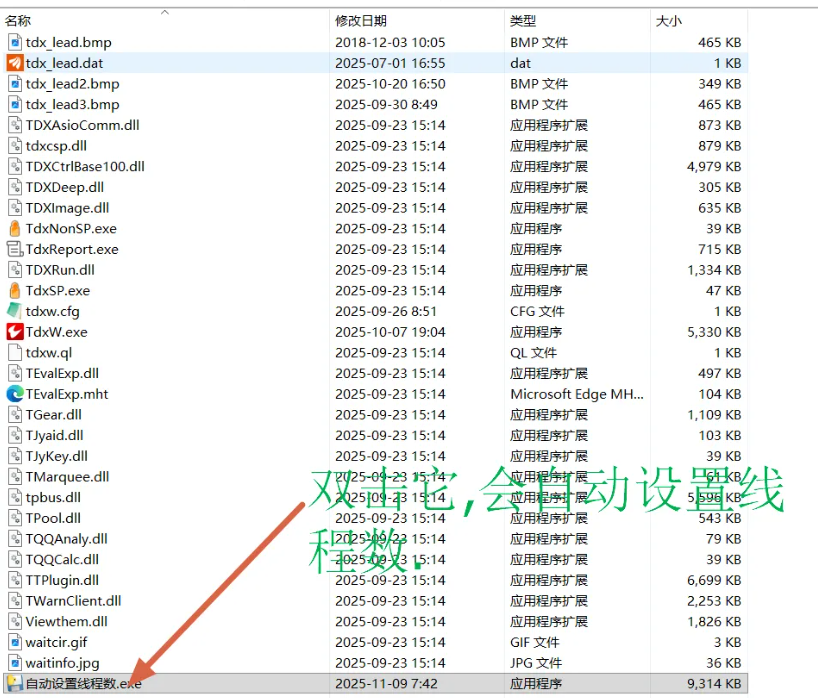The width and height of the screenshot is (818, 698).
Task: Select the TdxNonSP.exe application icon
Action: [15, 229]
